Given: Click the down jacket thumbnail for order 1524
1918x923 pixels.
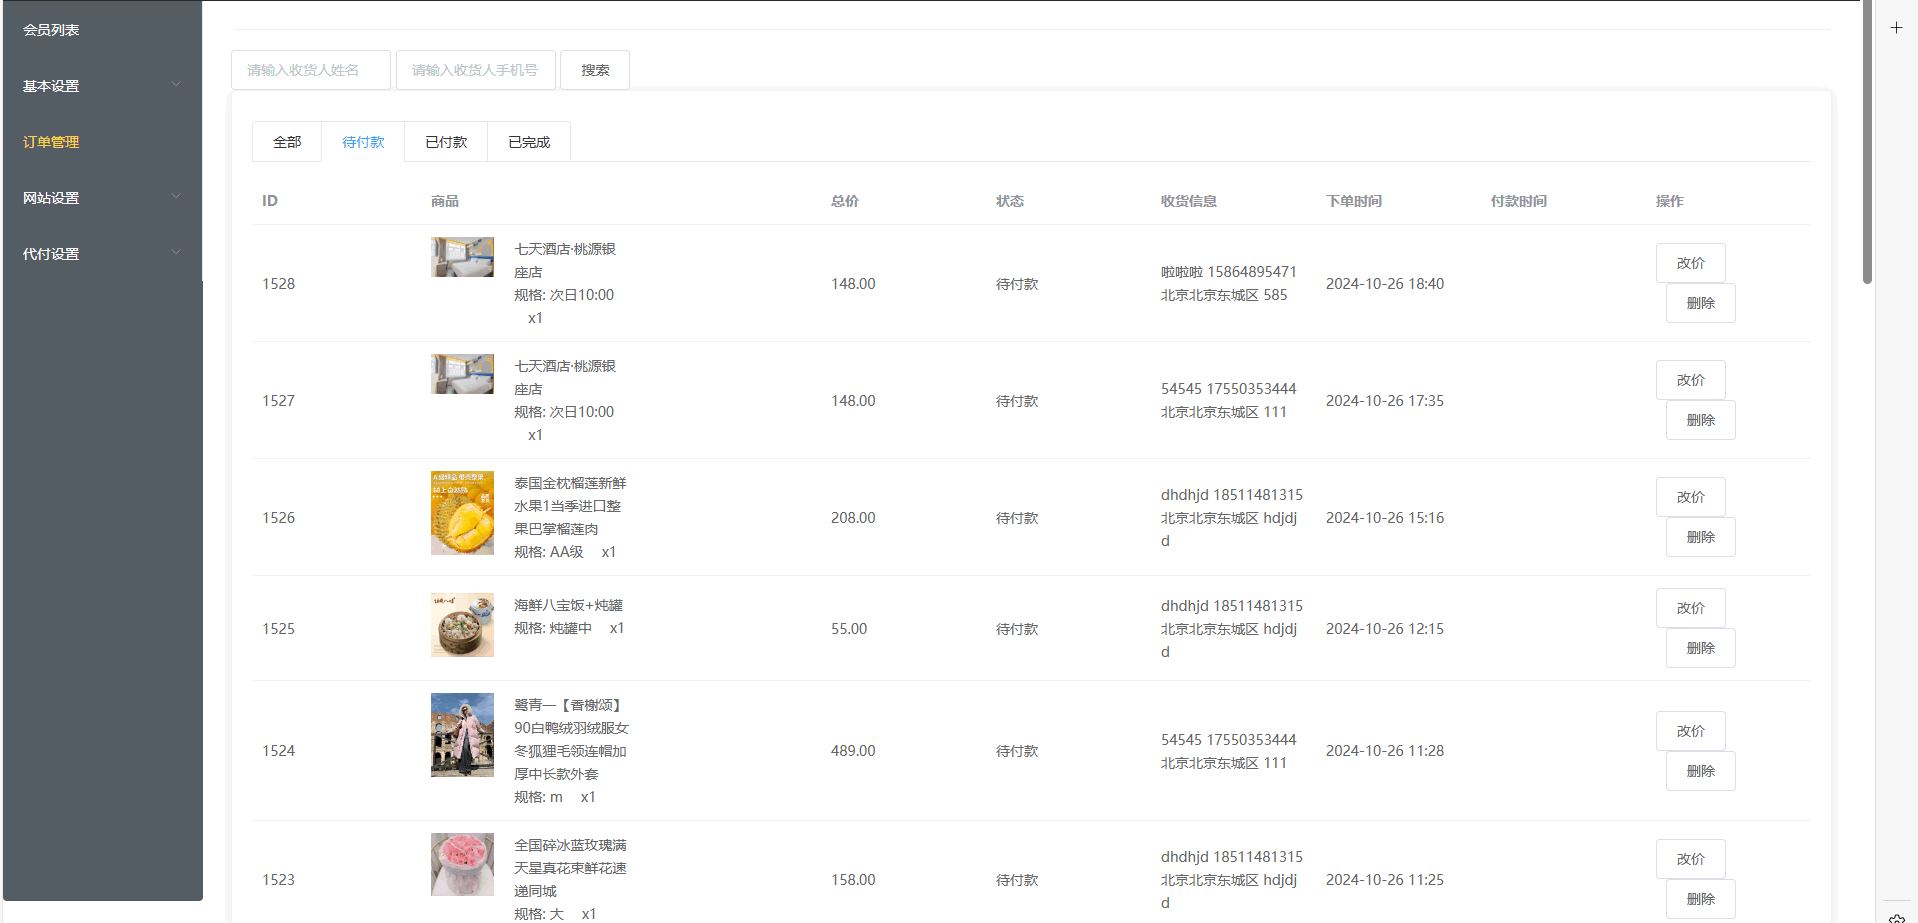Looking at the screenshot, I should [462, 735].
